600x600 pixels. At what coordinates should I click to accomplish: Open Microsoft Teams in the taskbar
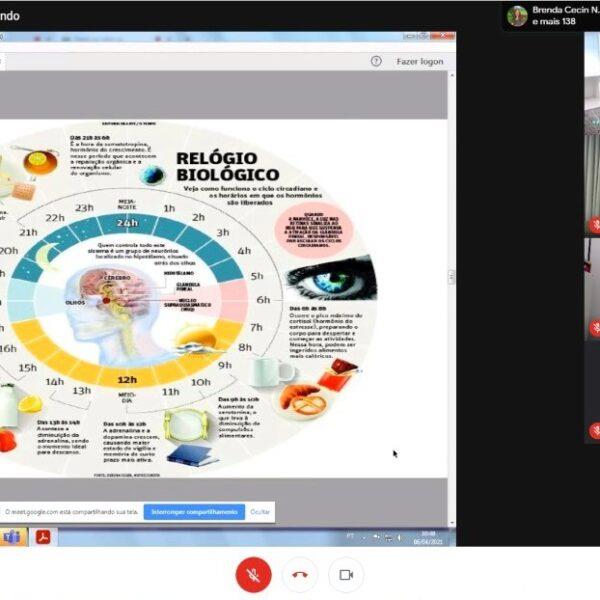(x=12, y=537)
